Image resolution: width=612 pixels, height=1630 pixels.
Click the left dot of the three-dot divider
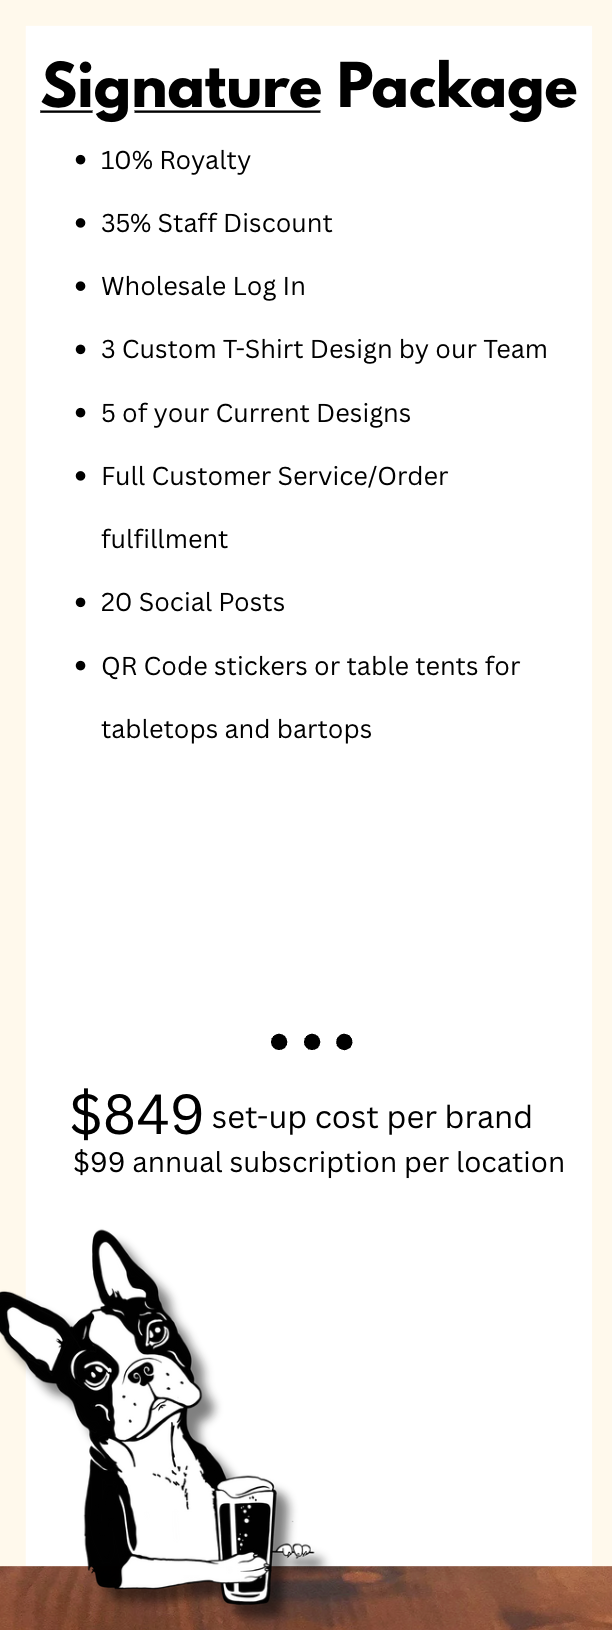279,1042
